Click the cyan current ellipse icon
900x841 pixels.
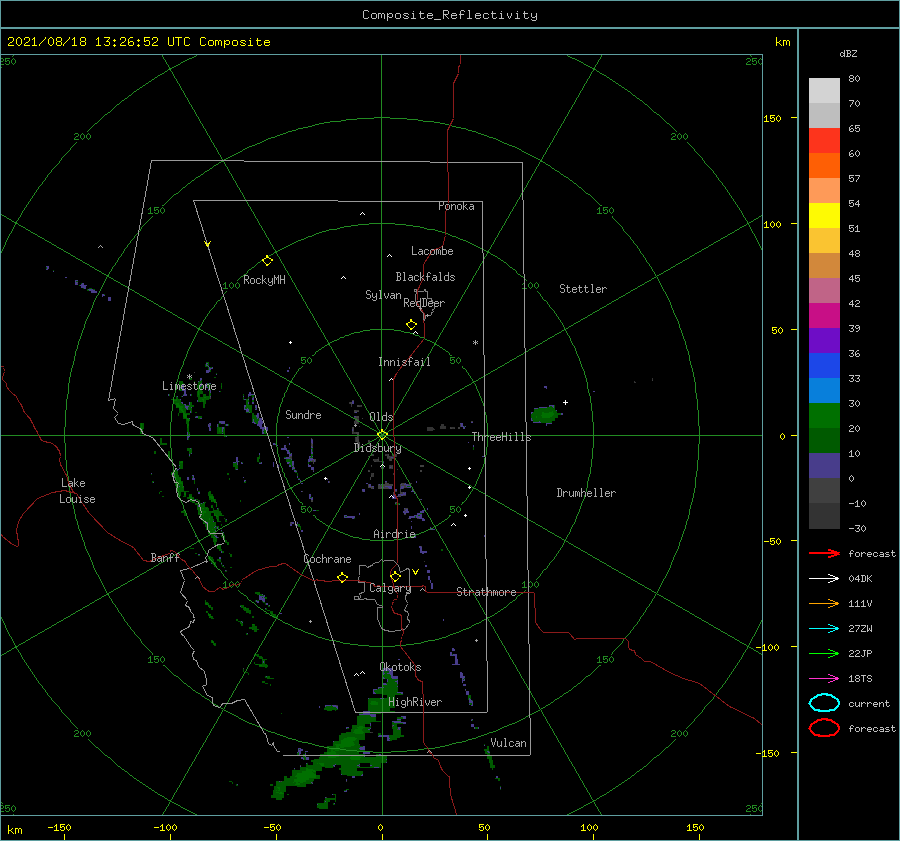point(824,703)
